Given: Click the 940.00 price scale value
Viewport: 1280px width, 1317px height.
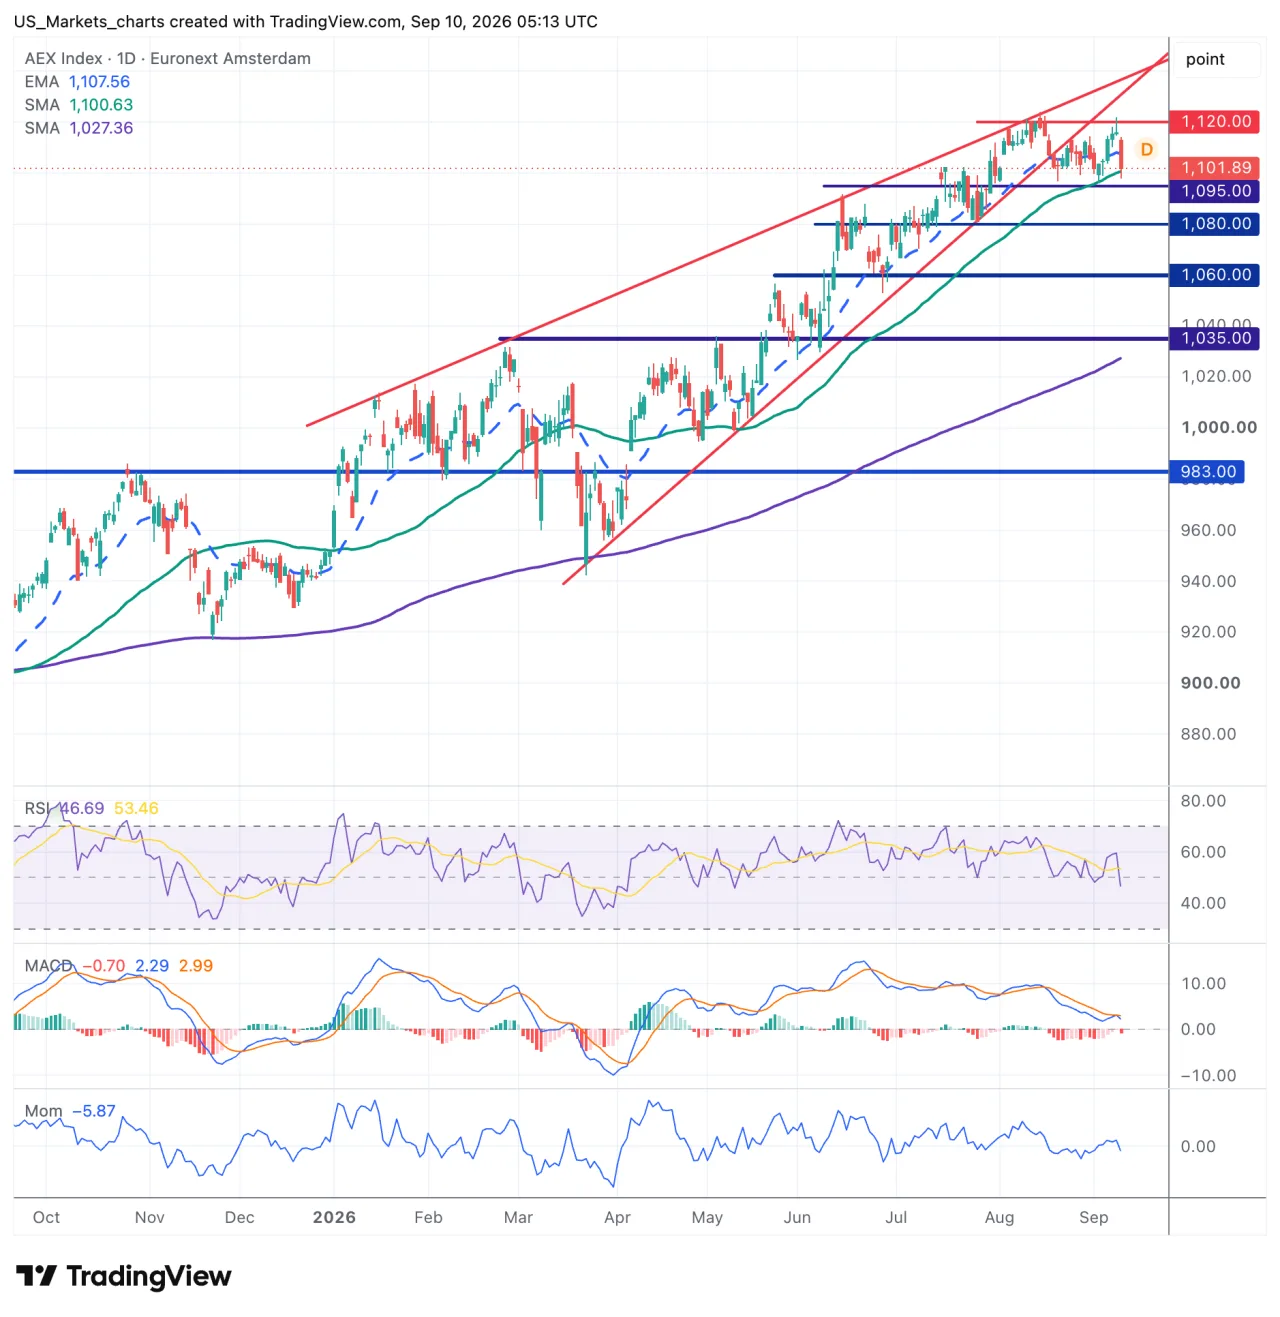Looking at the screenshot, I should click(x=1208, y=581).
